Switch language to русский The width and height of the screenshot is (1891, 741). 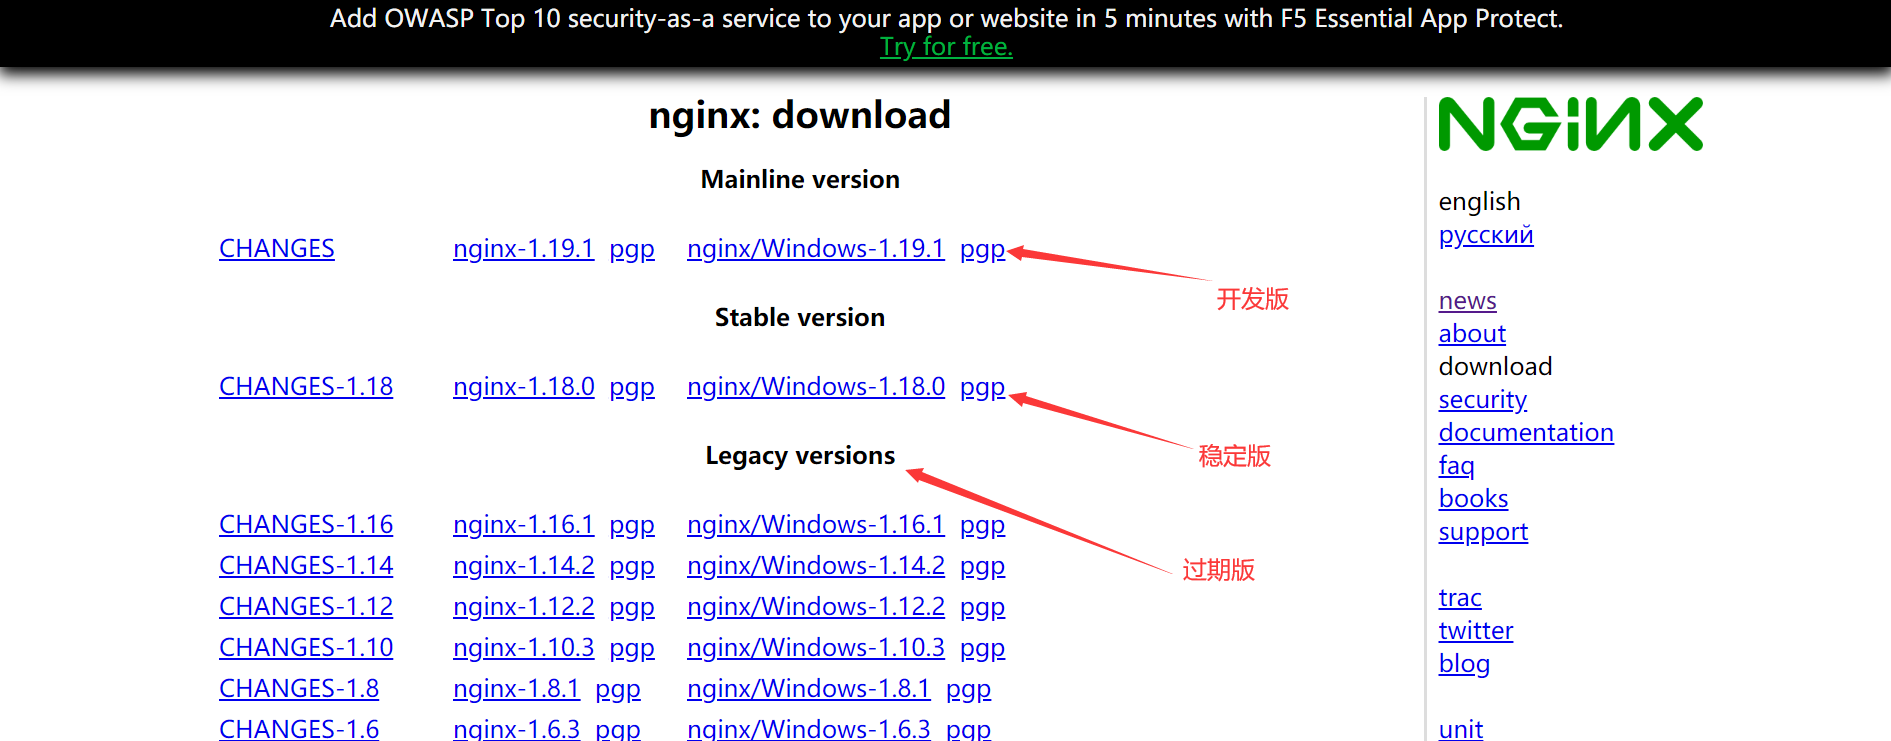point(1485,236)
